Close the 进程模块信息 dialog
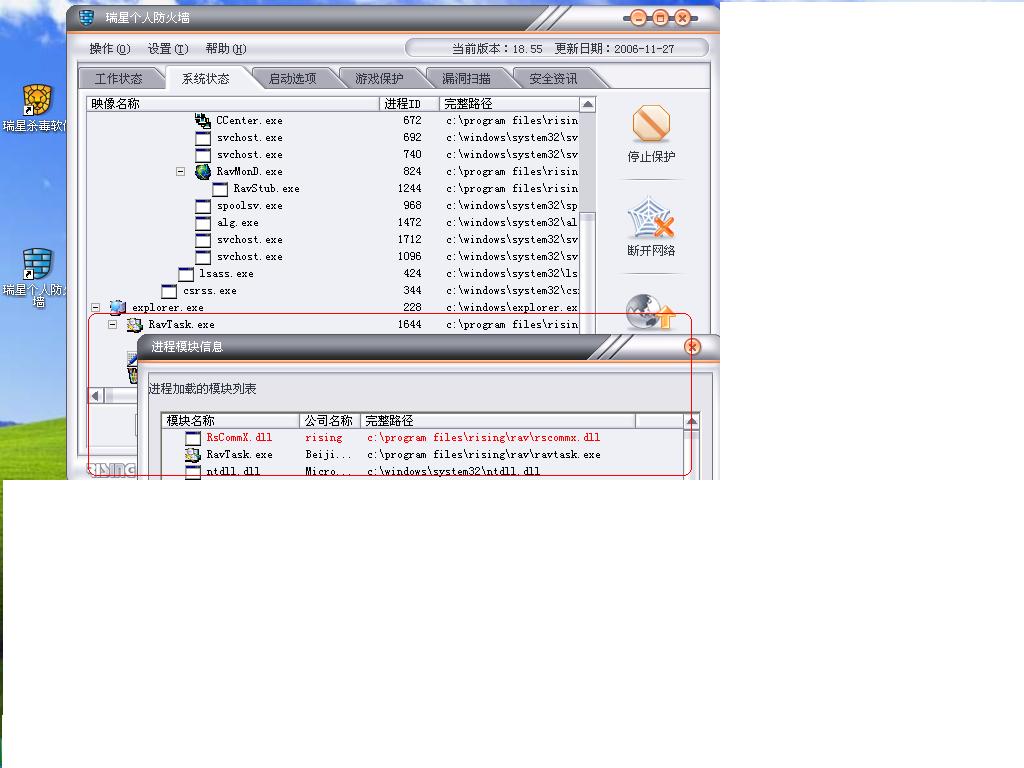Image resolution: width=1024 pixels, height=768 pixels. (692, 347)
